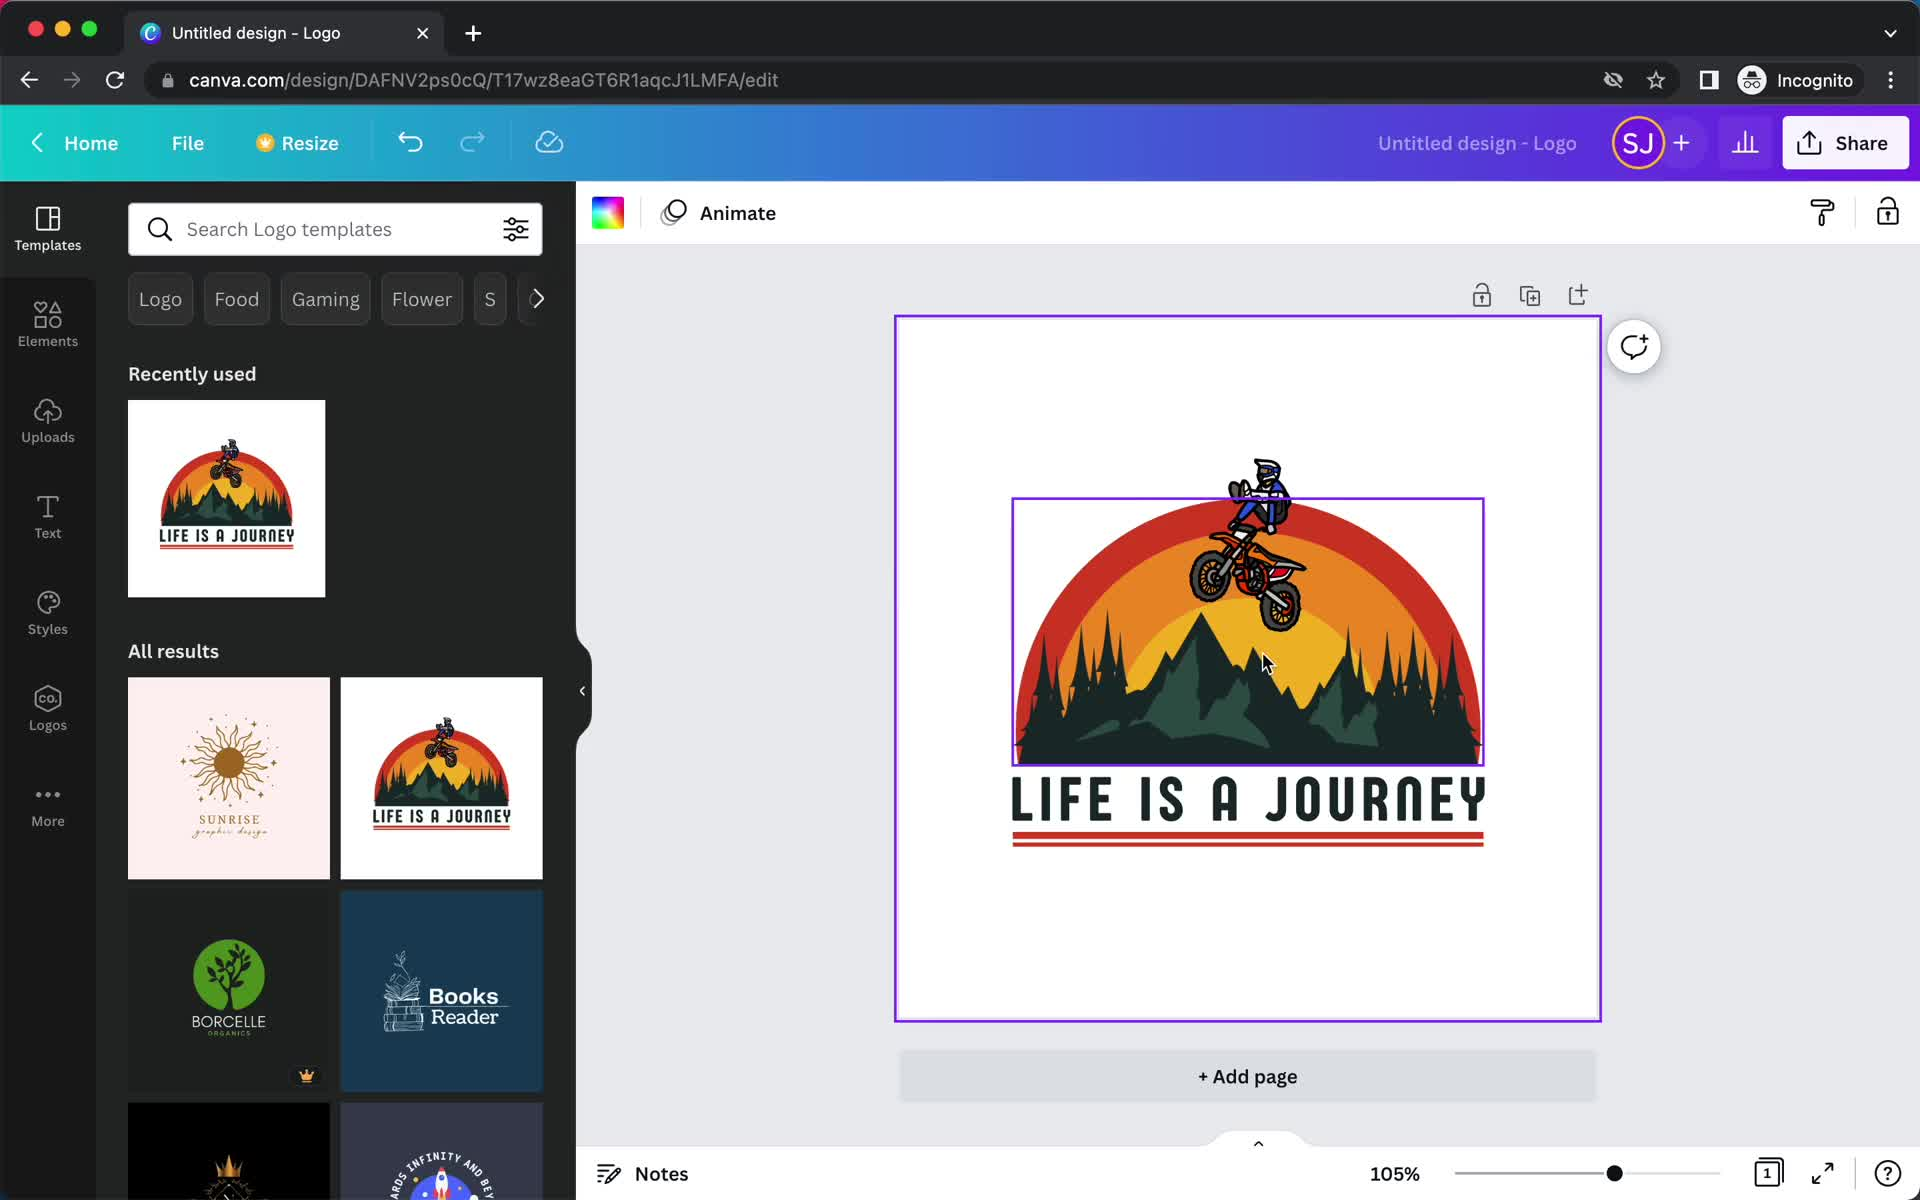
Task: Open the 105% zoom level menu
Action: 1394,1174
